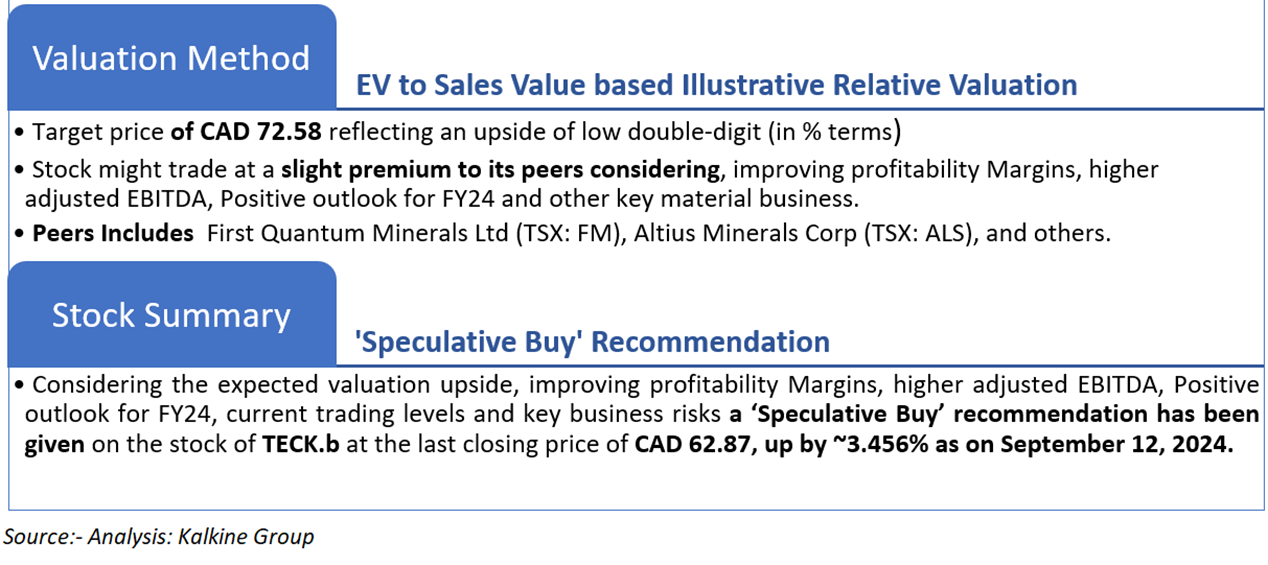Click the 'Speculative Buy' Recommendation heading
This screenshot has width=1268, height=565.
593,342
